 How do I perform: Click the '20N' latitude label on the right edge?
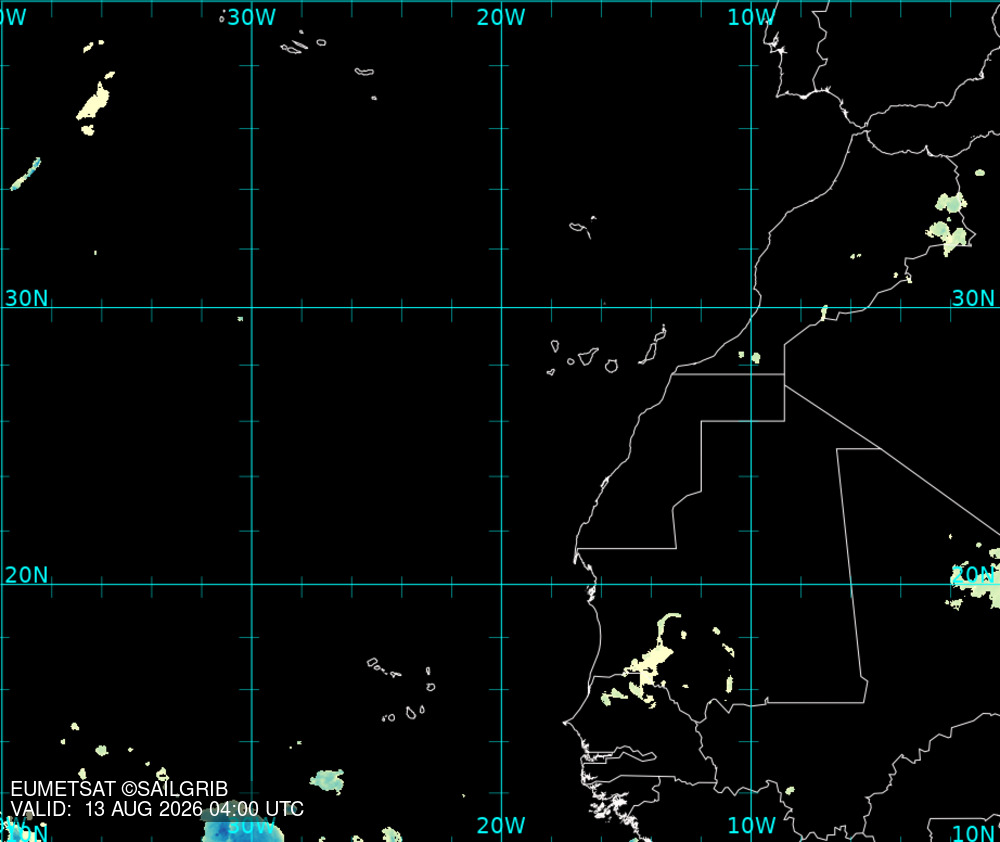coord(973,575)
